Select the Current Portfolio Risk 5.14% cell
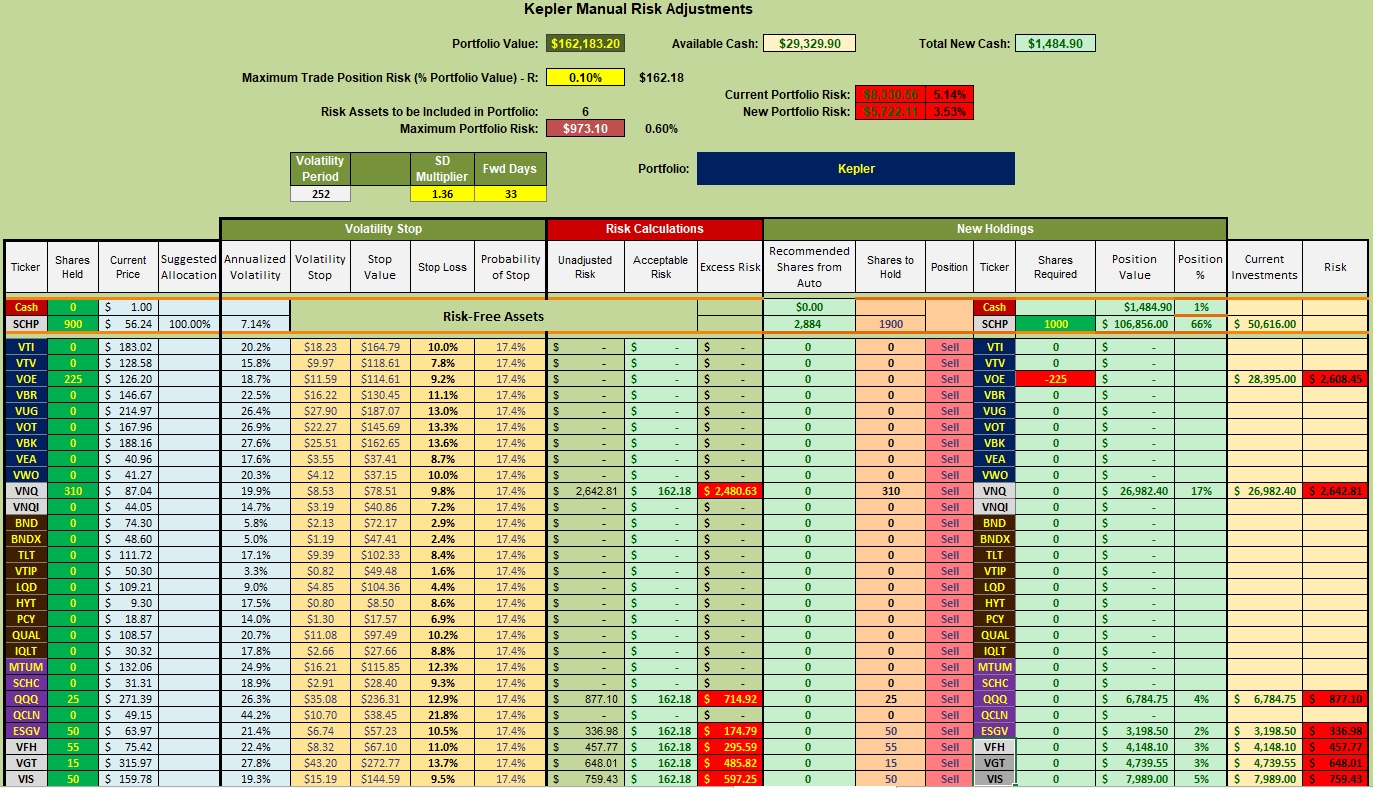1373x788 pixels. 948,94
